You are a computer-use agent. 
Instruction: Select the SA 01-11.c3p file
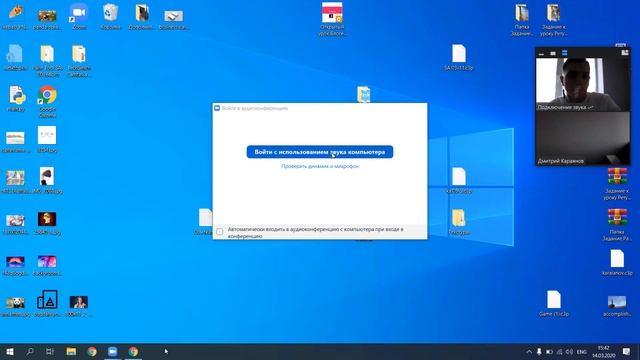(x=459, y=57)
